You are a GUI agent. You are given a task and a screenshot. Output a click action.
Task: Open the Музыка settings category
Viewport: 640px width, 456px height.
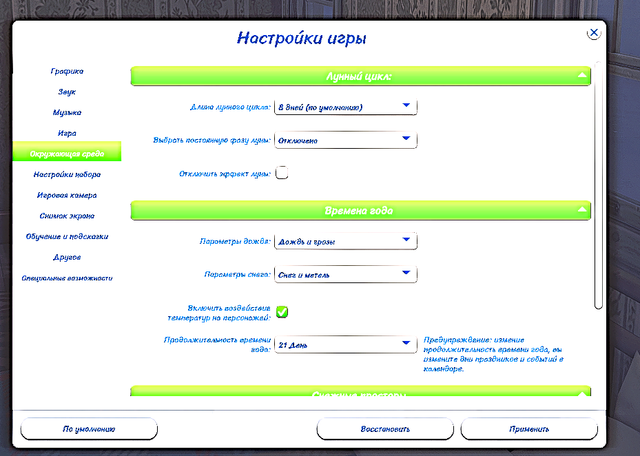tap(67, 112)
